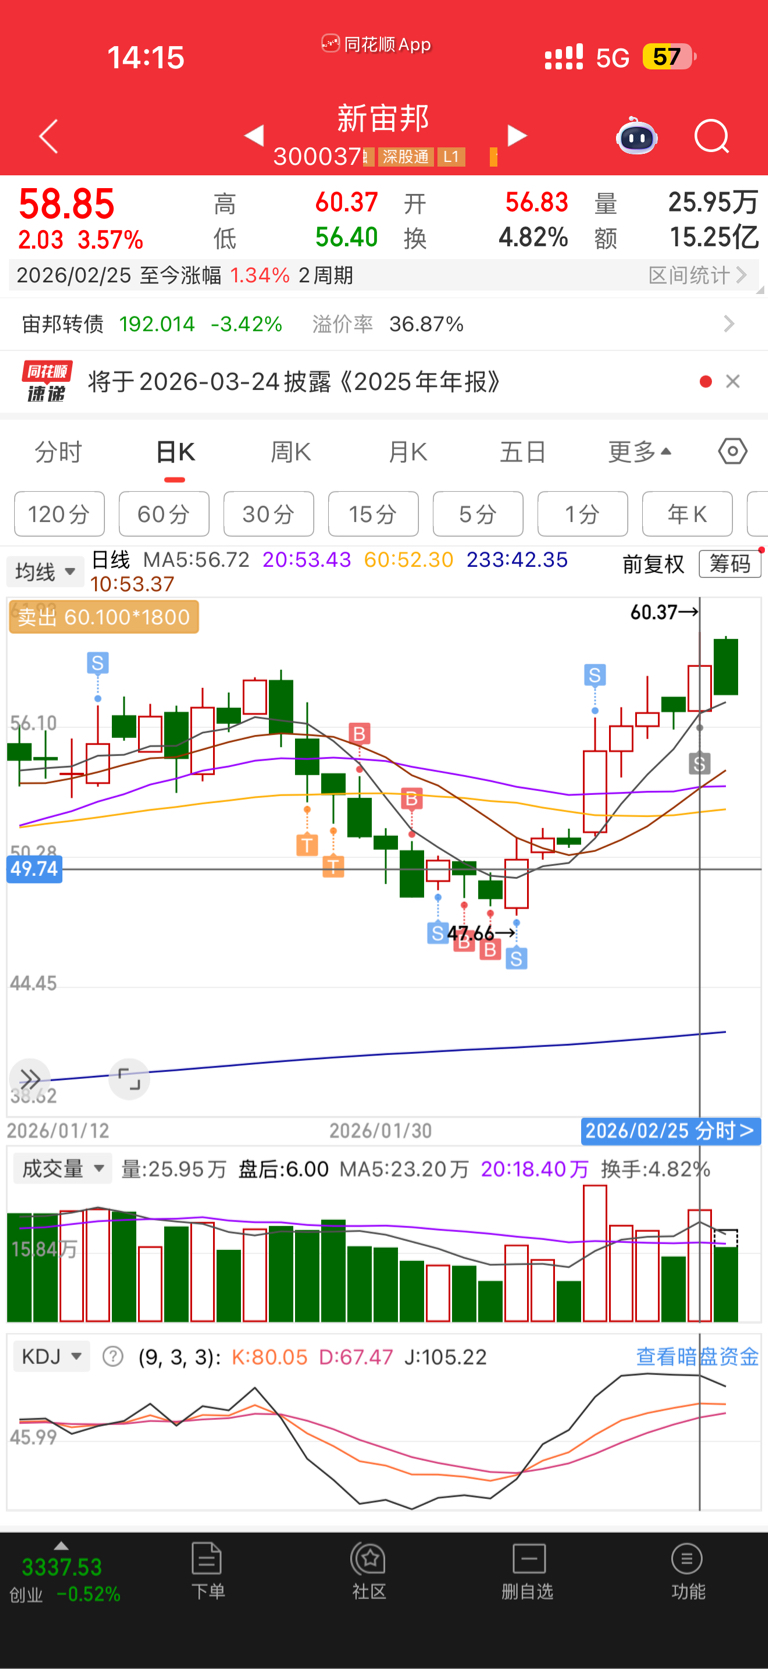Switch to previous stock with left triangle

point(254,135)
